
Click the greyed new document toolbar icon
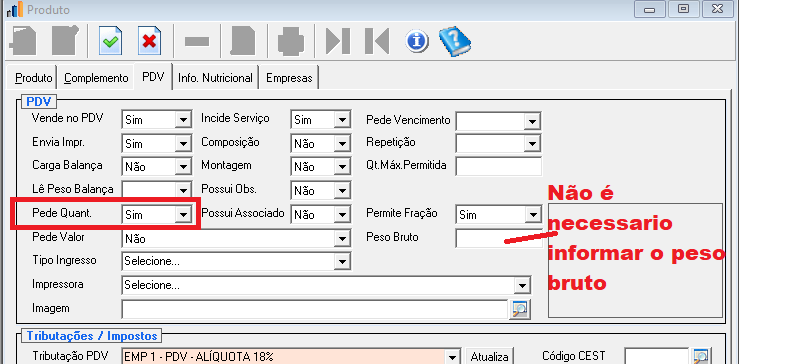(23, 41)
